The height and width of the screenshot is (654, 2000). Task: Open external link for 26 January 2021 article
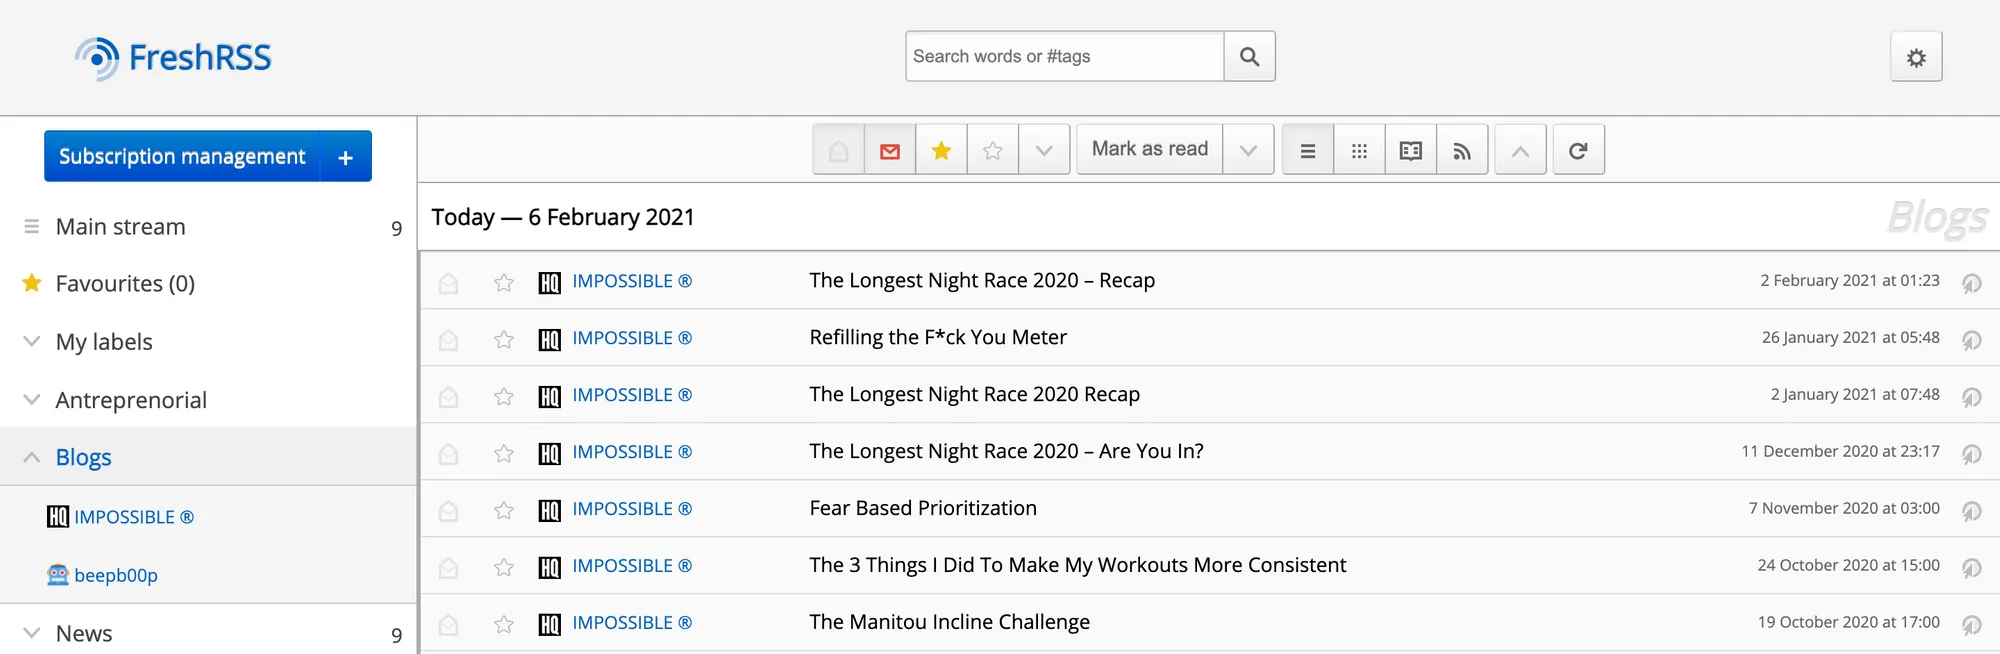tap(1971, 340)
